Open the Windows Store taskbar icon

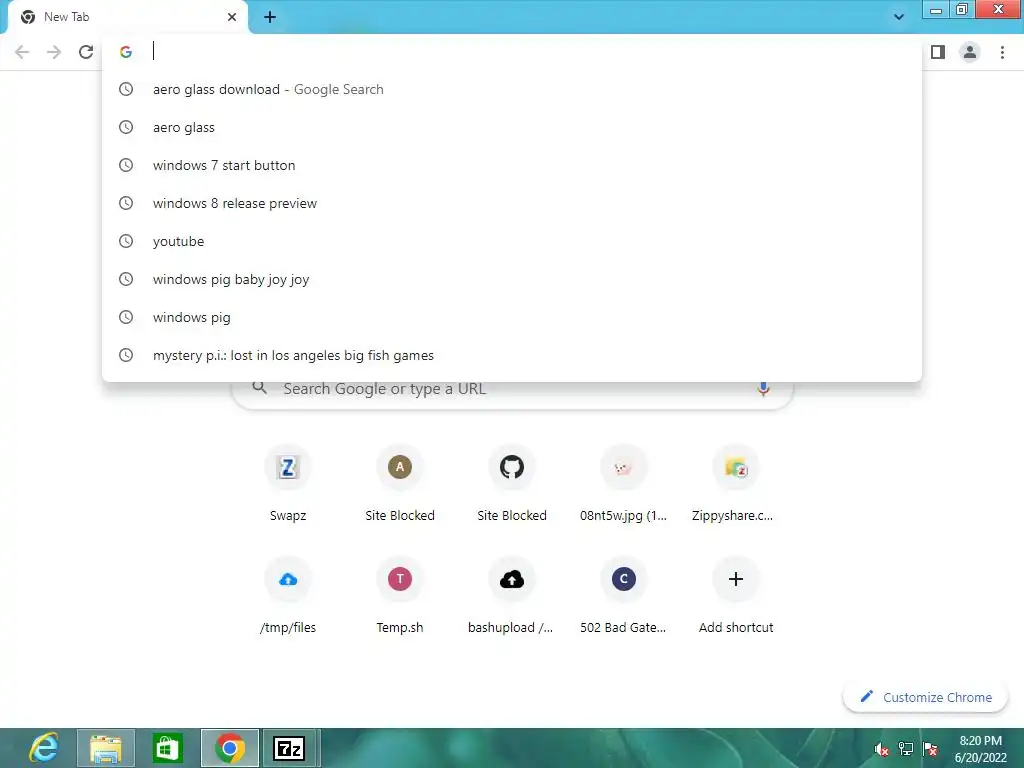coord(167,748)
